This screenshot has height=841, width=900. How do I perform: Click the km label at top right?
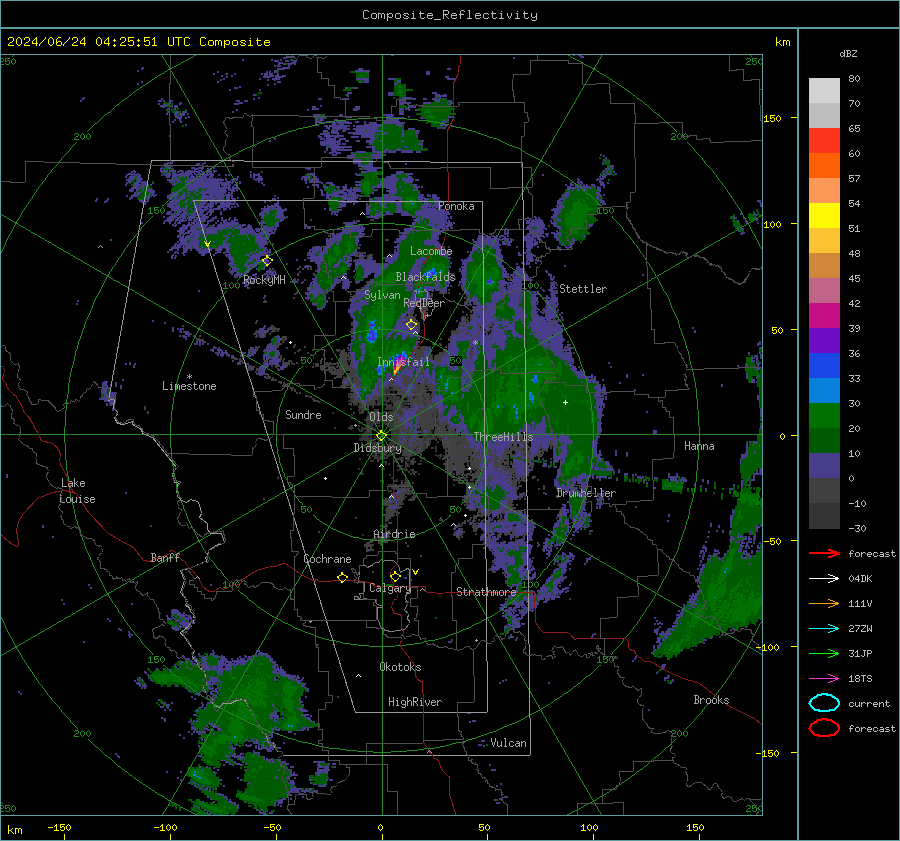coord(782,42)
